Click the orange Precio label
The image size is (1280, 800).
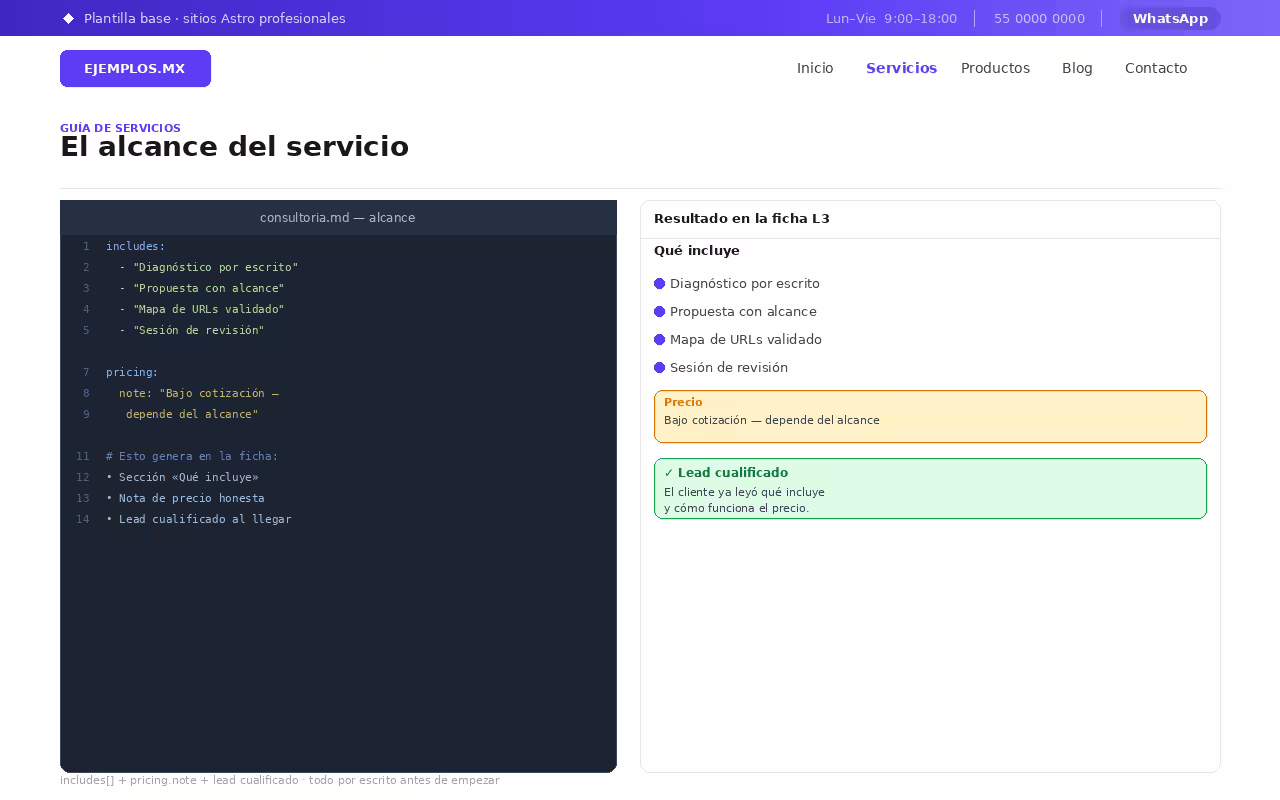tap(683, 403)
